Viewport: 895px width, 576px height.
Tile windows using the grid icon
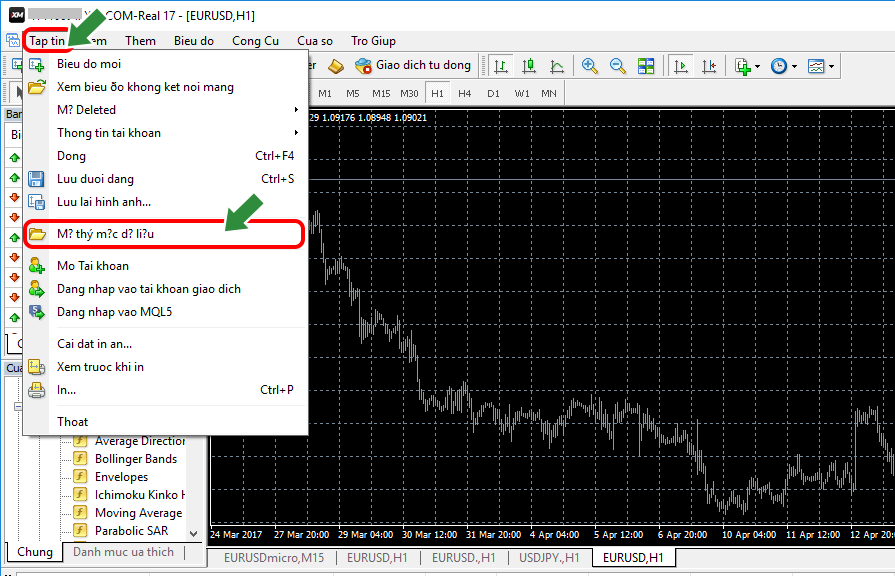click(x=646, y=66)
